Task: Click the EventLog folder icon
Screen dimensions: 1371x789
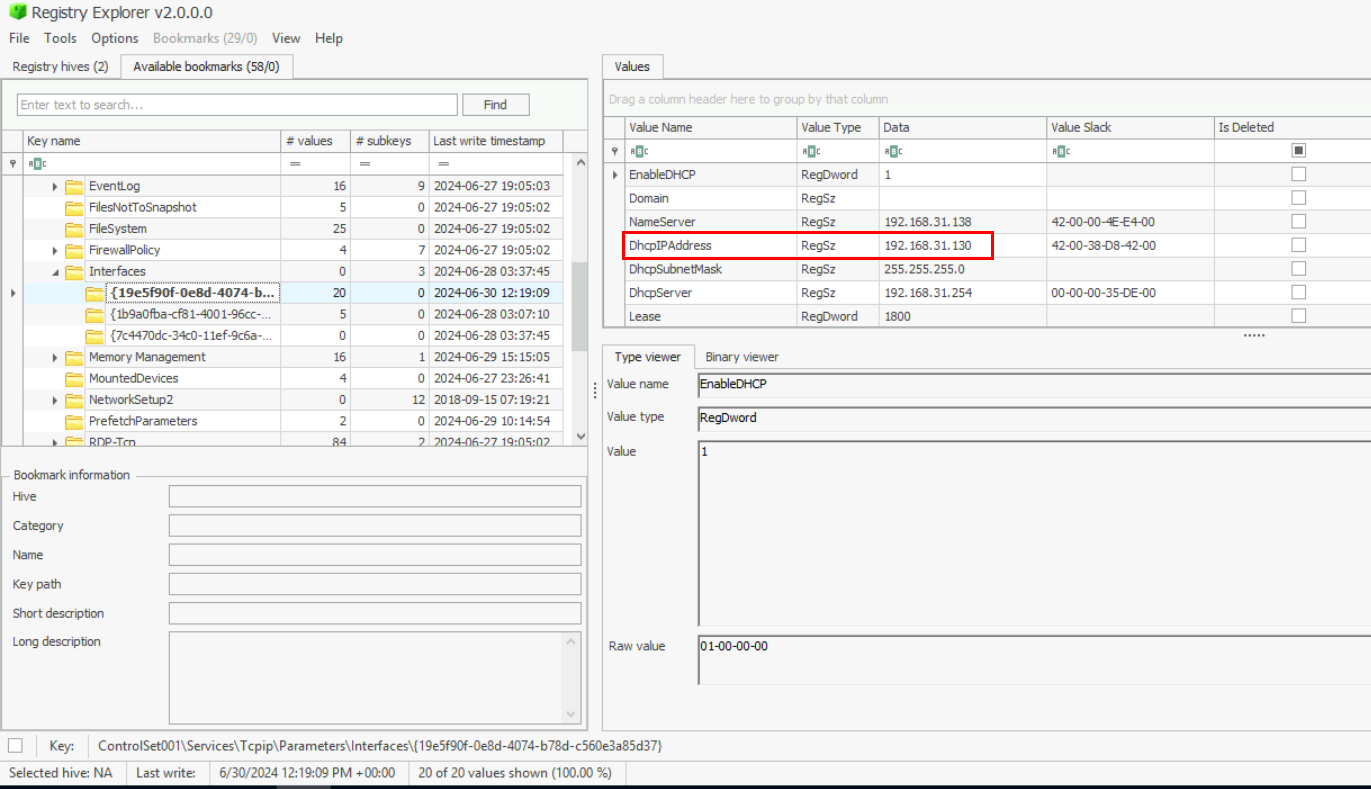Action: point(74,186)
